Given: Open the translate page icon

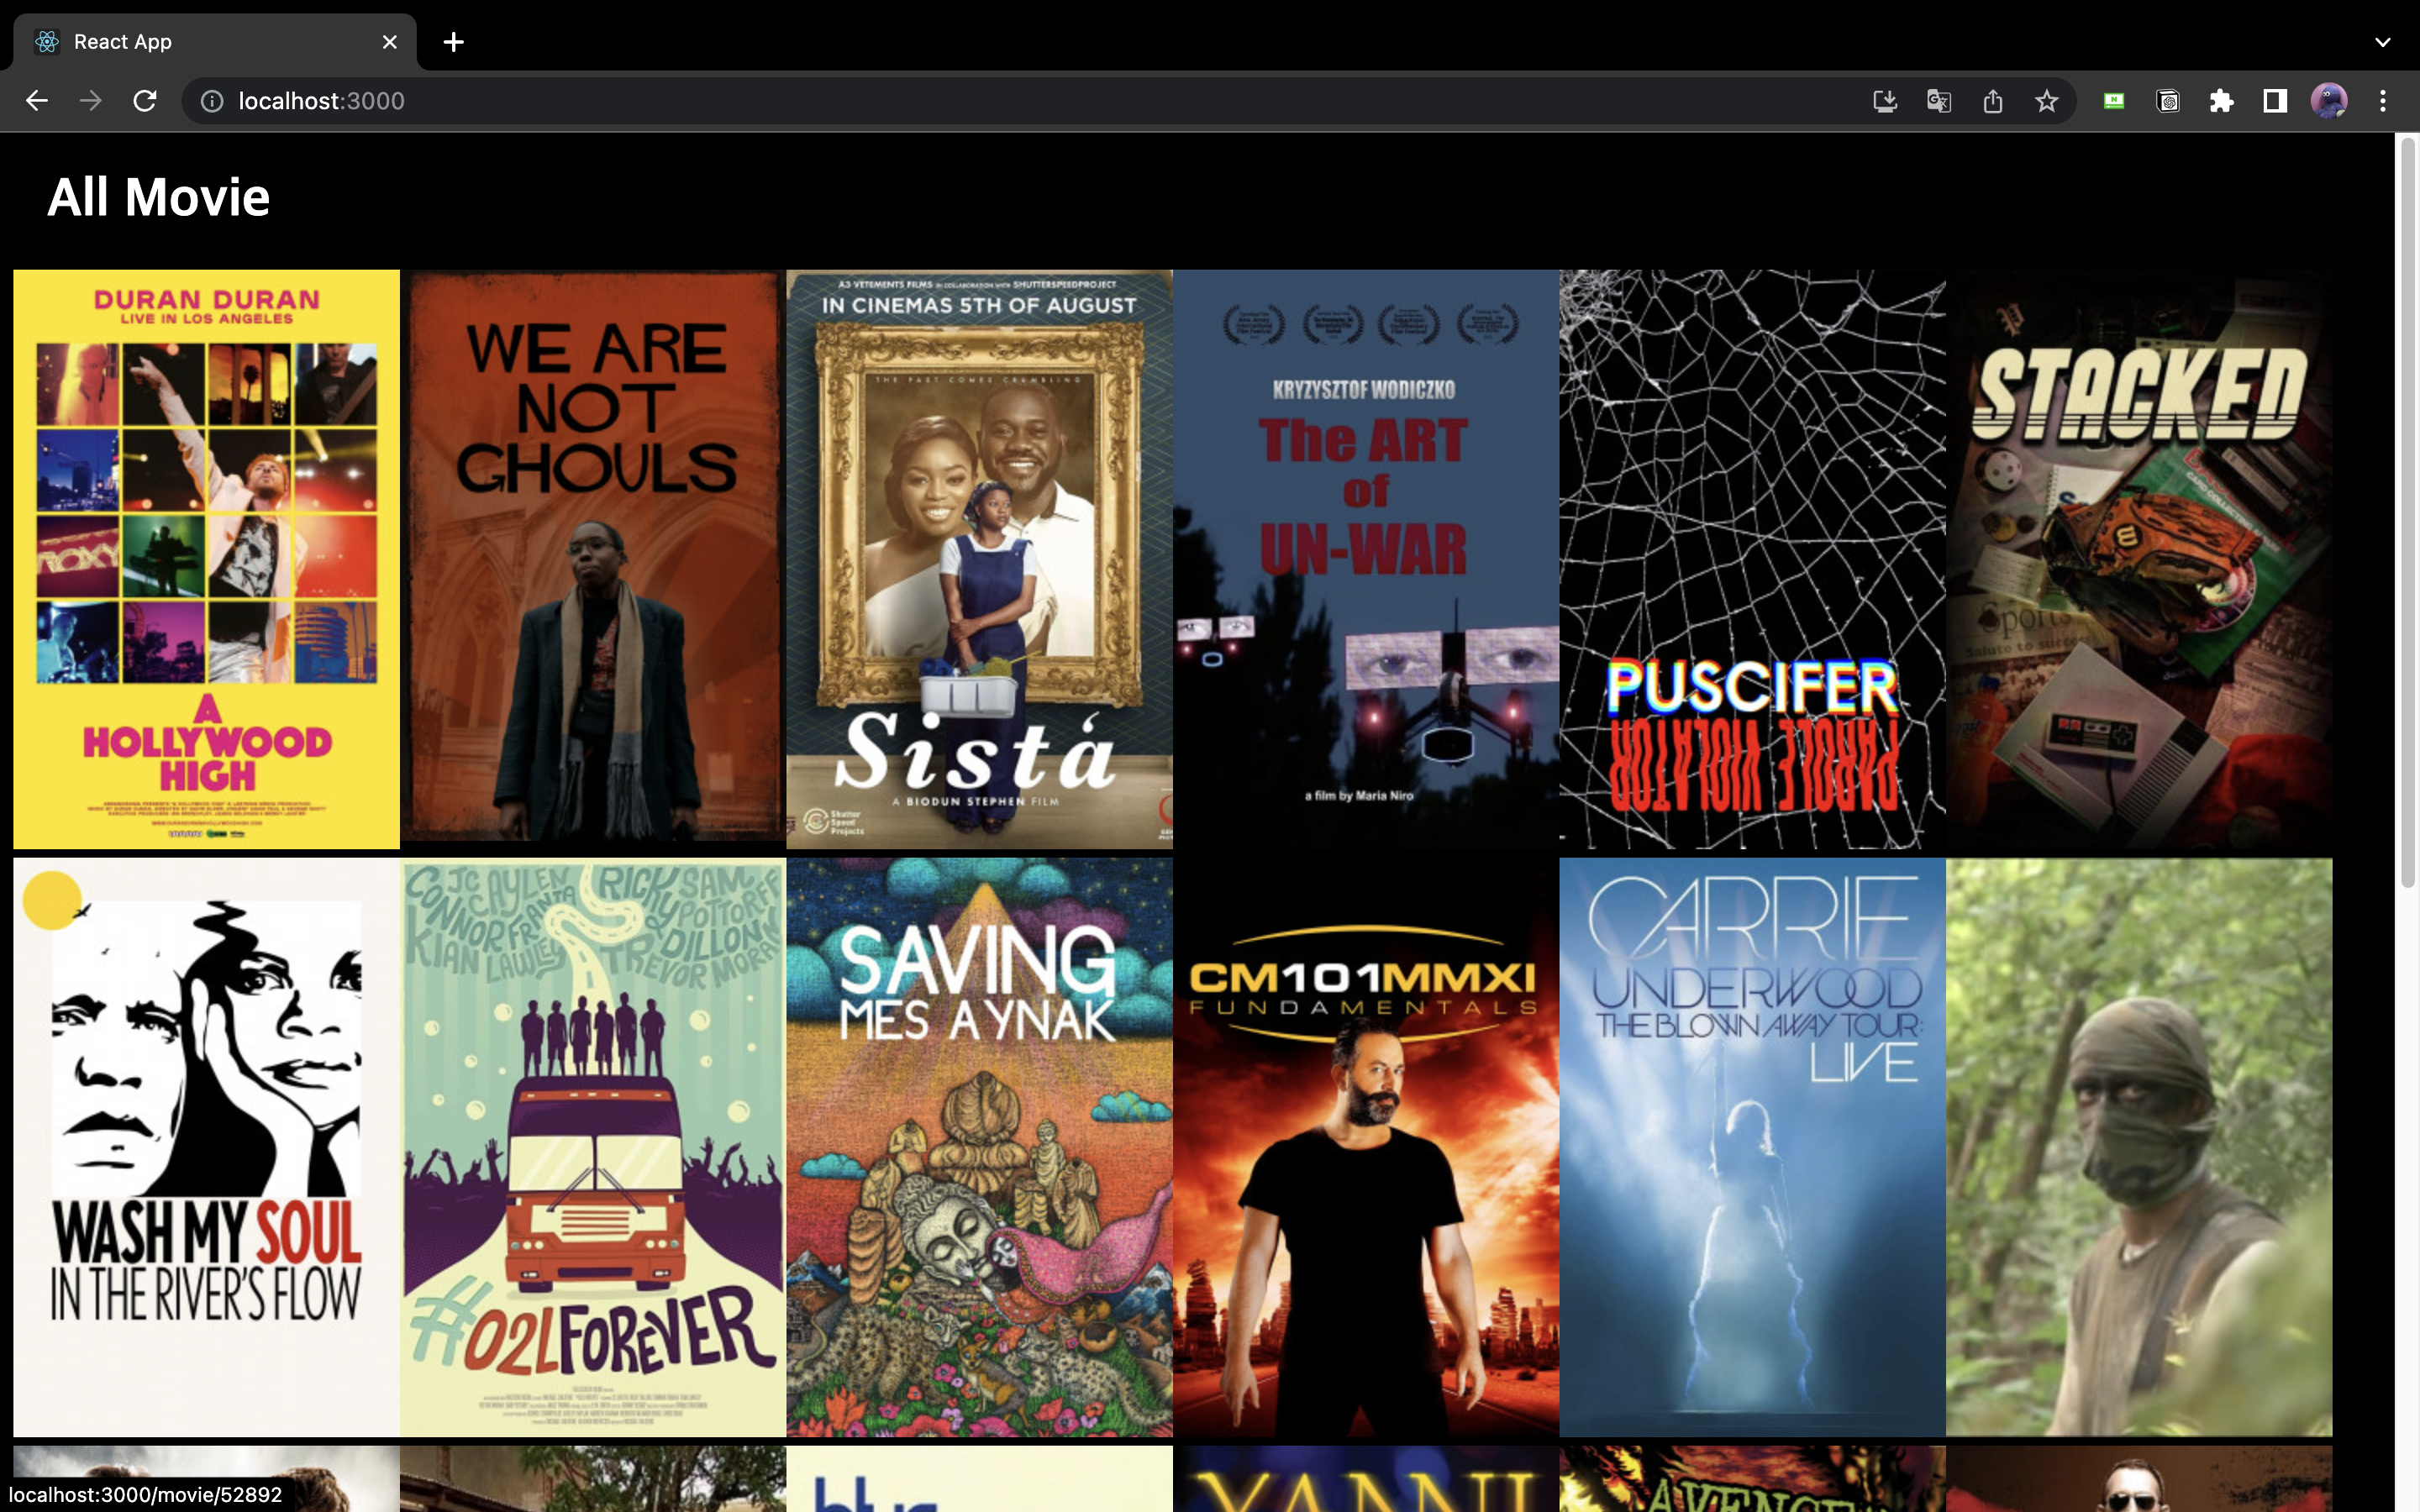Looking at the screenshot, I should [1938, 101].
